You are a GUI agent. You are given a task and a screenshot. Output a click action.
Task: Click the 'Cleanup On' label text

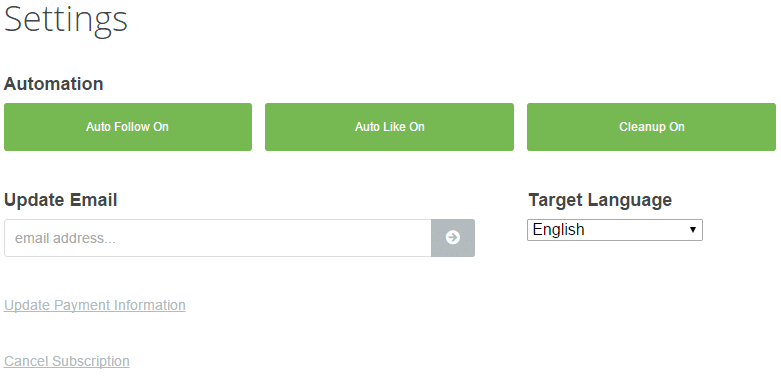[651, 127]
